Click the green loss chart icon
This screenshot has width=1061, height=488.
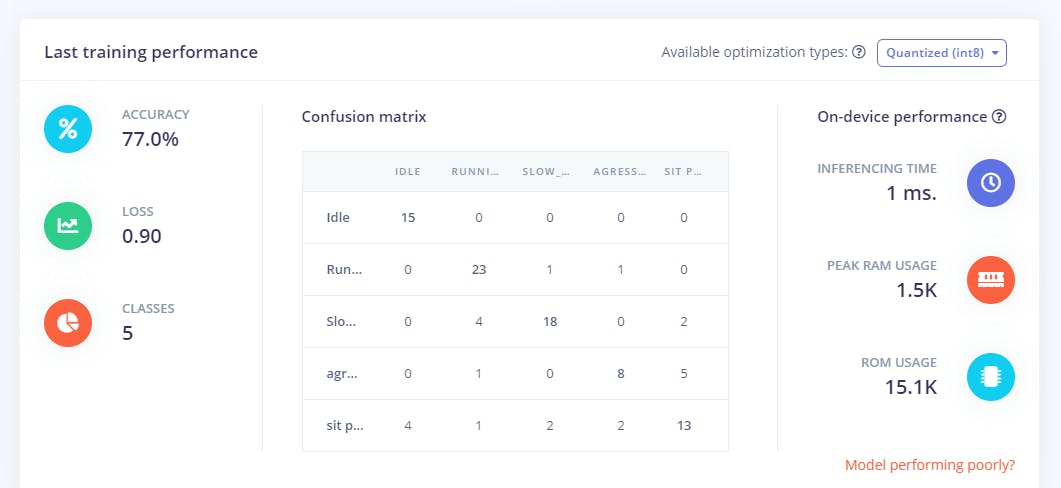point(68,226)
